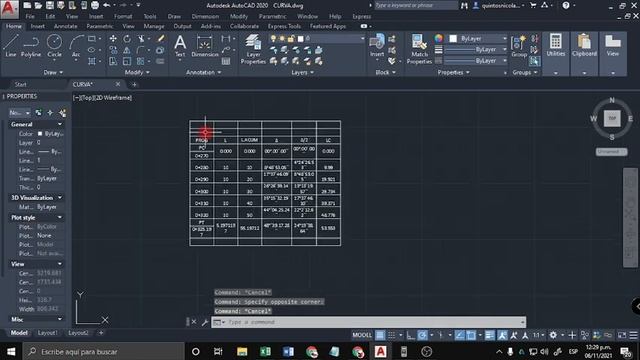Toggle object snap tracking in status bar
This screenshot has width=640, height=360.
point(460,335)
